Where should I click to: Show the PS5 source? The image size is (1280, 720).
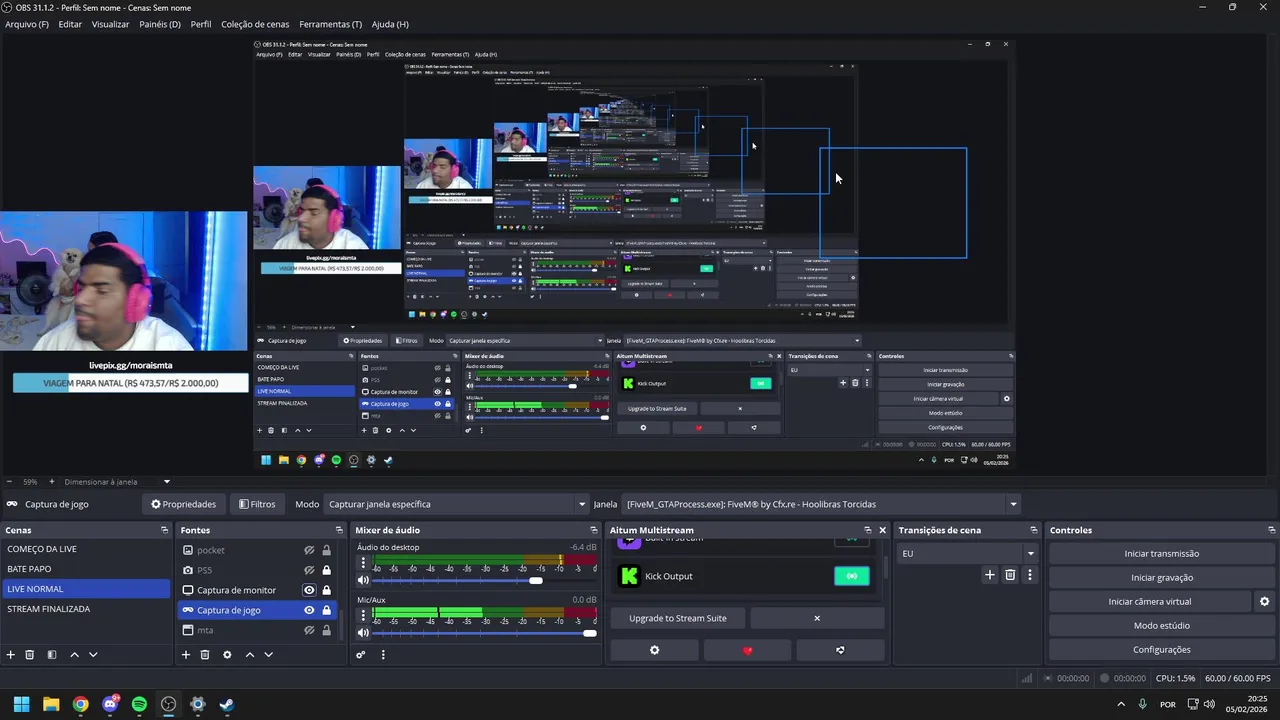[x=309, y=570]
